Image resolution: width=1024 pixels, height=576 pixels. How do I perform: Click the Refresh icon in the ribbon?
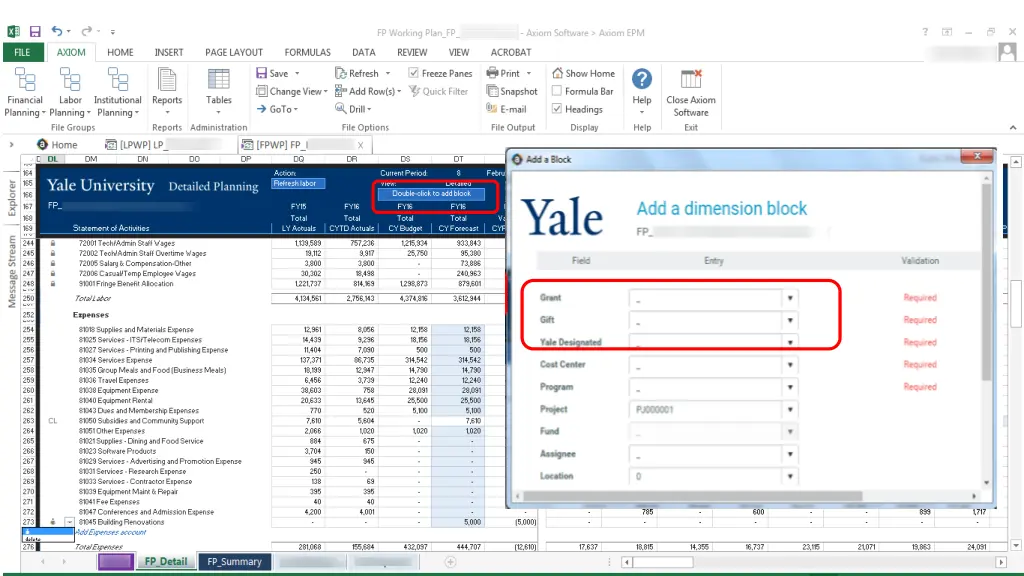coord(340,73)
